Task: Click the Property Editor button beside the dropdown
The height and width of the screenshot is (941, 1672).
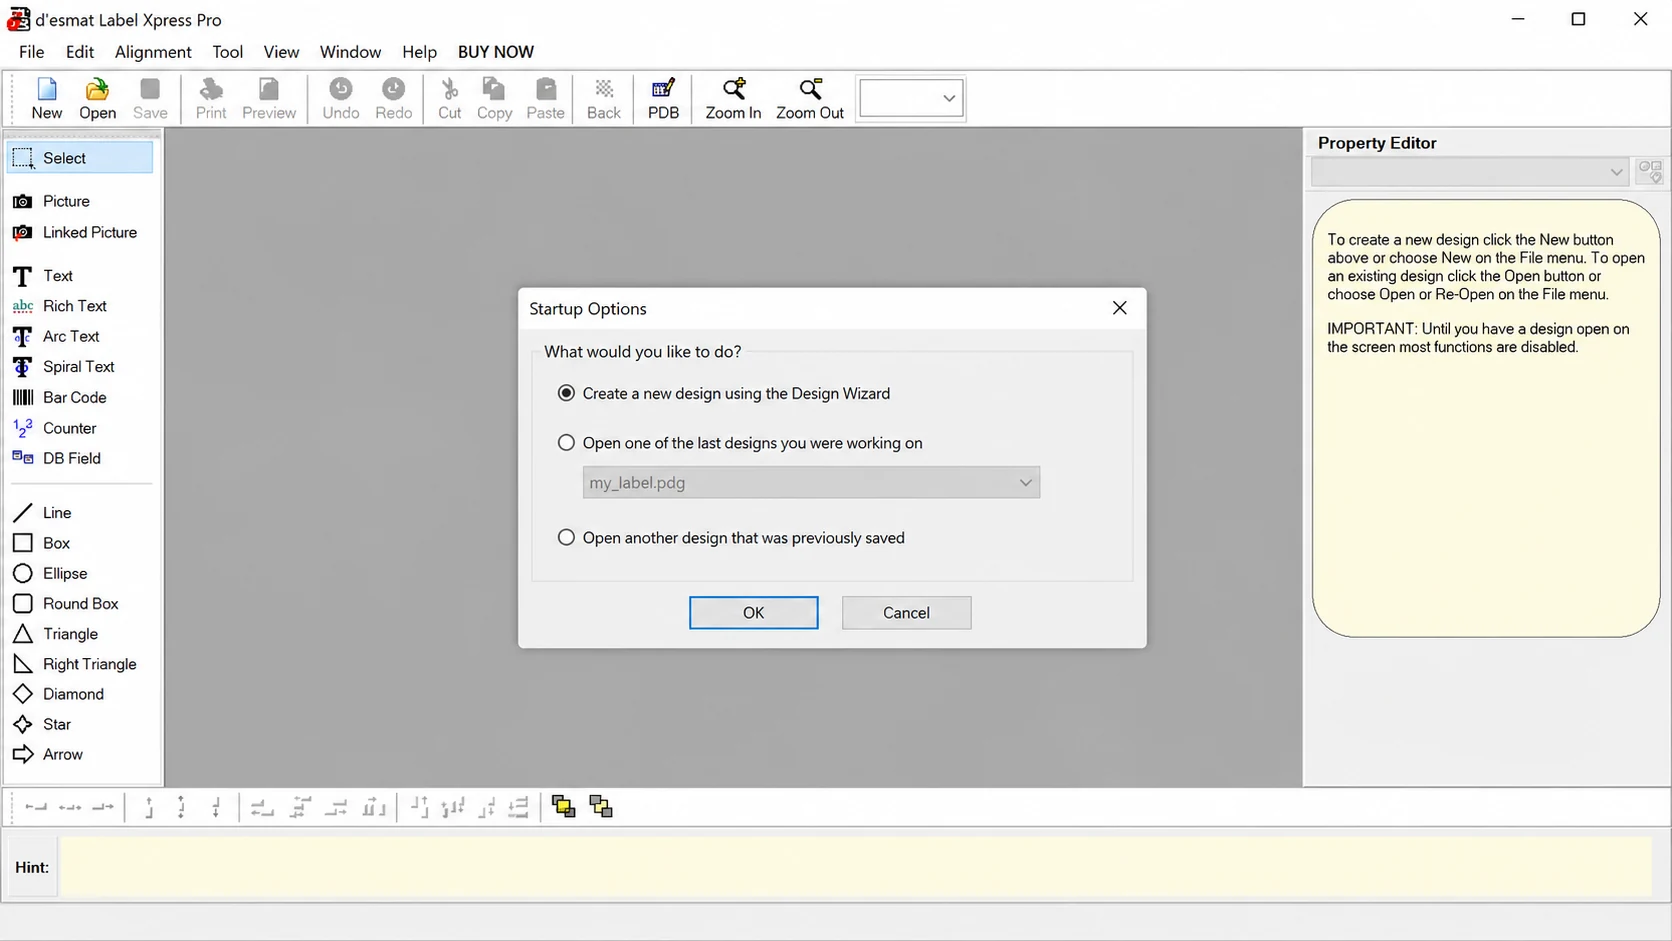Action: coord(1650,172)
